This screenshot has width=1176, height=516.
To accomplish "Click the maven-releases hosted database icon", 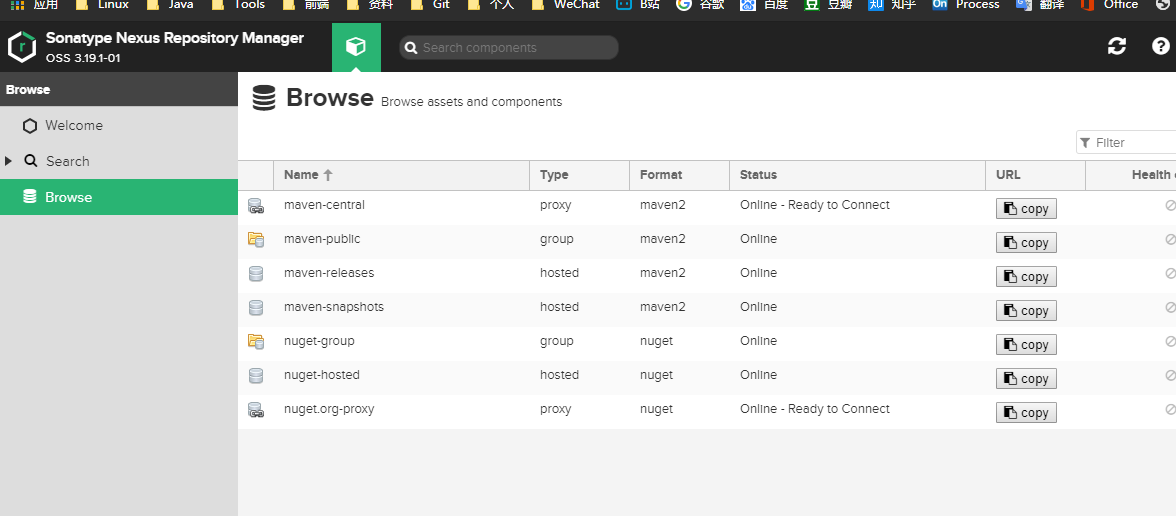I will 256,273.
